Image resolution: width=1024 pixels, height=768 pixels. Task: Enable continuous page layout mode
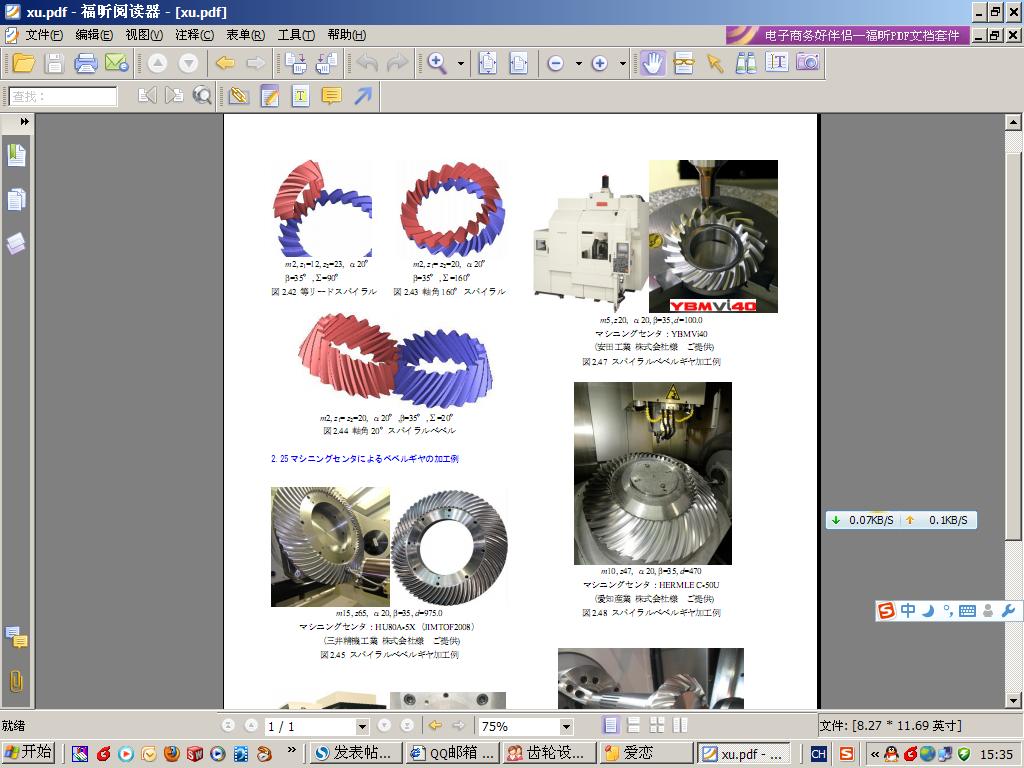click(x=633, y=726)
